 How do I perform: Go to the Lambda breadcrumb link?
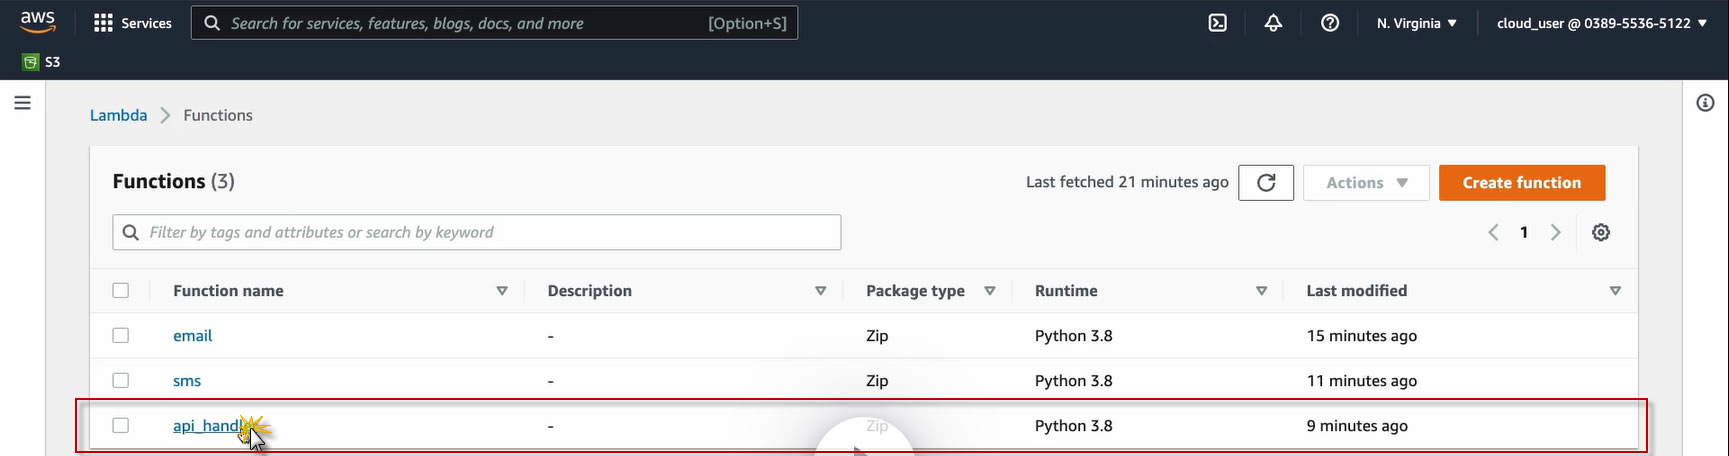point(118,115)
